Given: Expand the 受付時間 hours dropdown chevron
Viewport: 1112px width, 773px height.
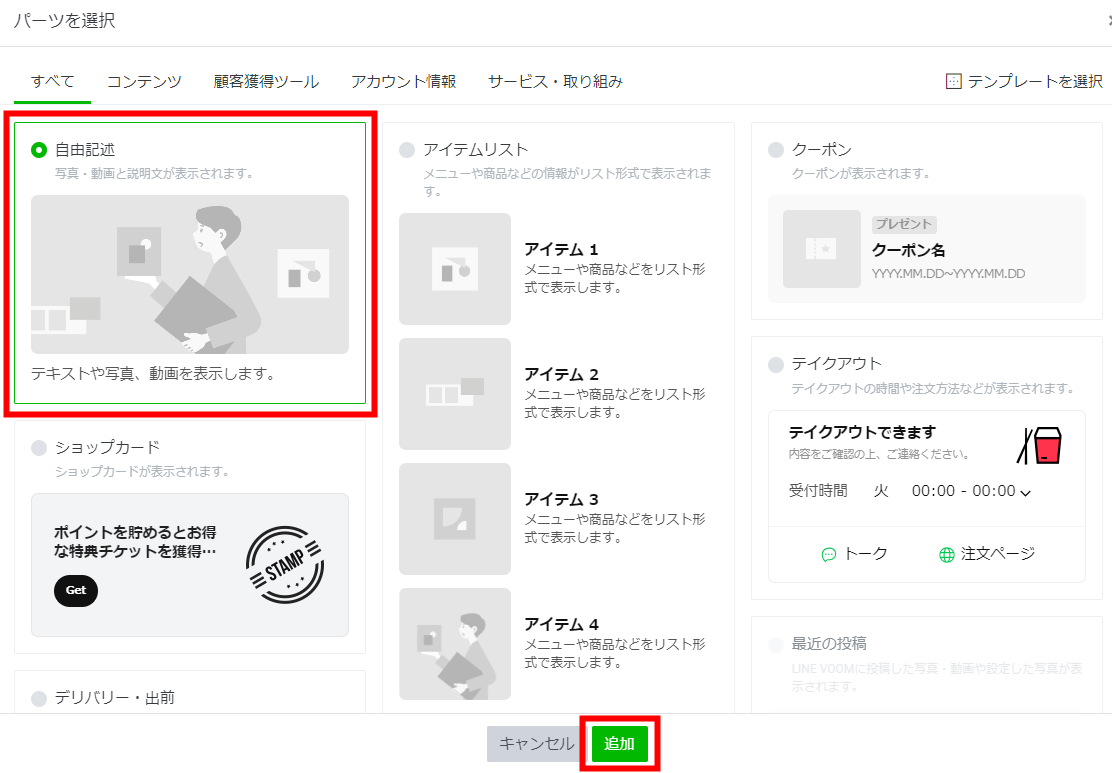Looking at the screenshot, I should tap(1025, 492).
